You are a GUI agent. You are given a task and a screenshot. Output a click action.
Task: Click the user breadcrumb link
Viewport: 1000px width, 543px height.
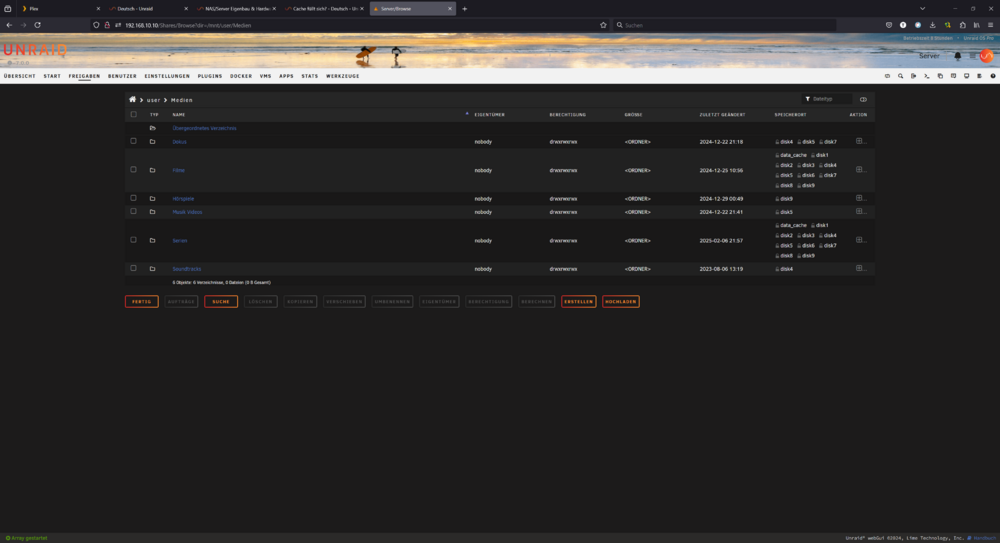coord(154,100)
